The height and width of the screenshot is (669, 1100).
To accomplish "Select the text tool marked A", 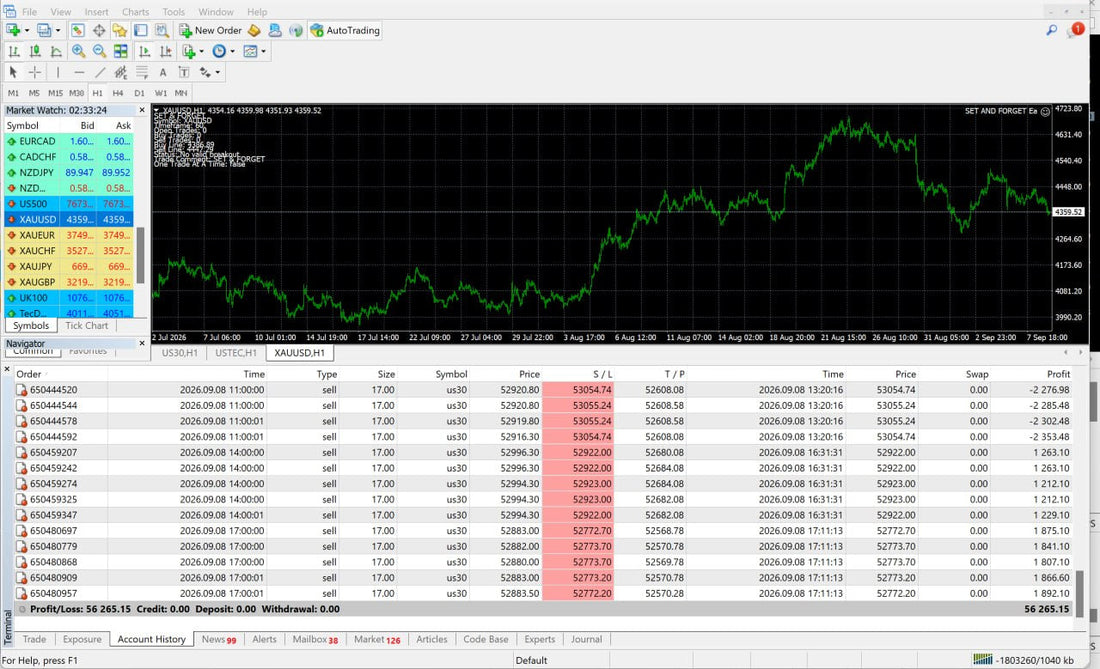I will tap(163, 72).
